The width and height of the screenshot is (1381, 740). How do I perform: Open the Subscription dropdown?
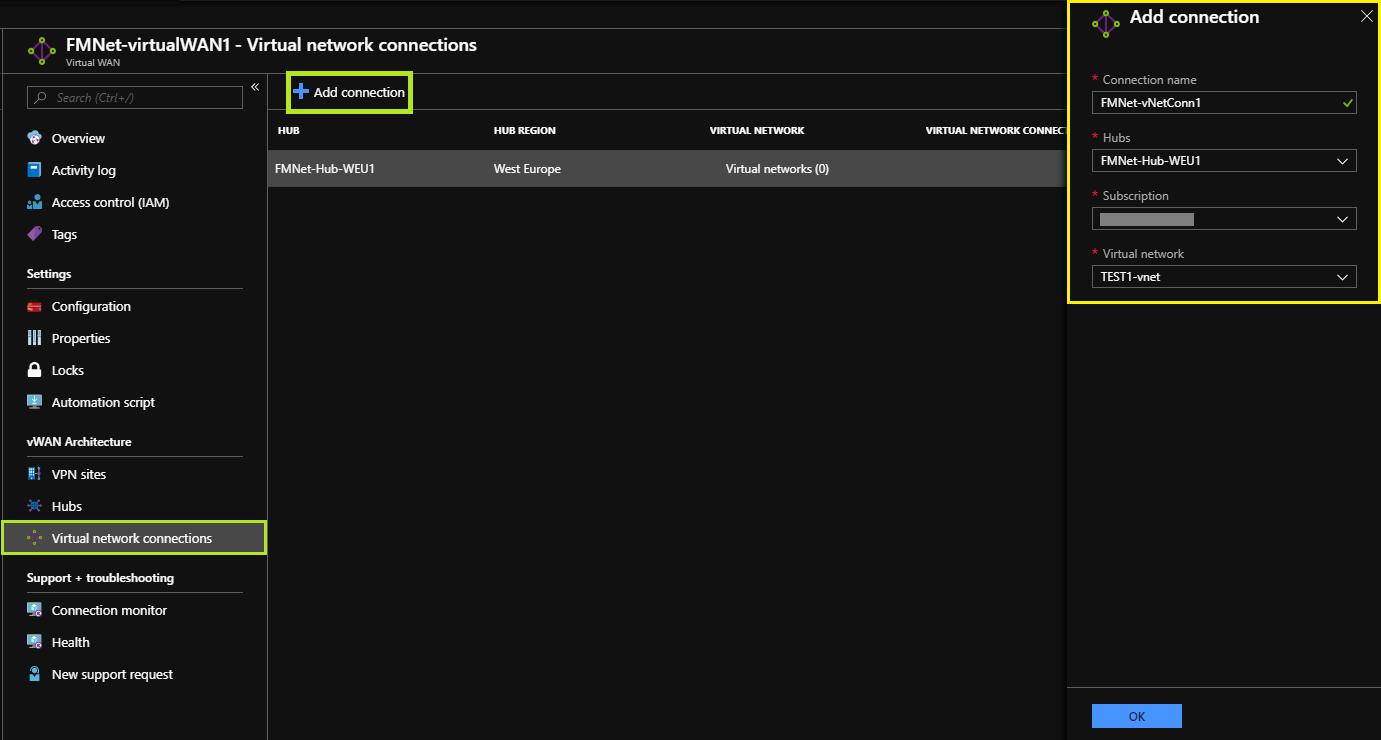coord(1224,218)
